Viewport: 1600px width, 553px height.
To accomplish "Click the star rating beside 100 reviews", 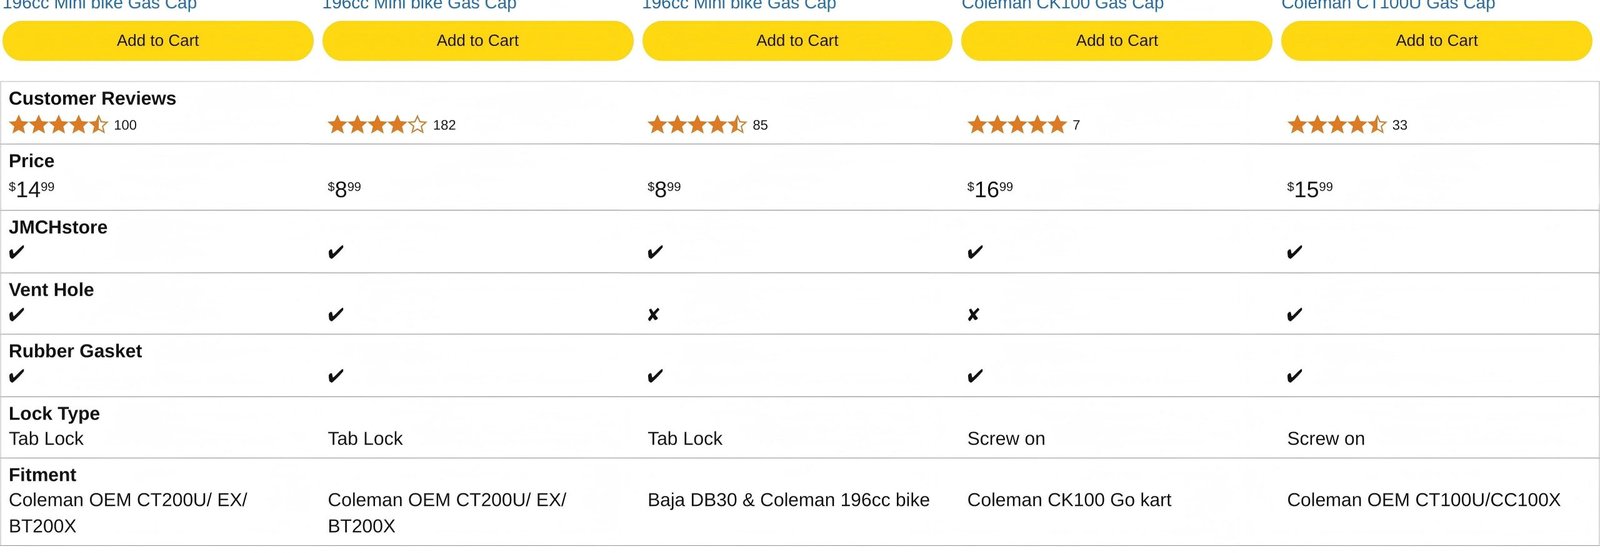I will point(58,125).
